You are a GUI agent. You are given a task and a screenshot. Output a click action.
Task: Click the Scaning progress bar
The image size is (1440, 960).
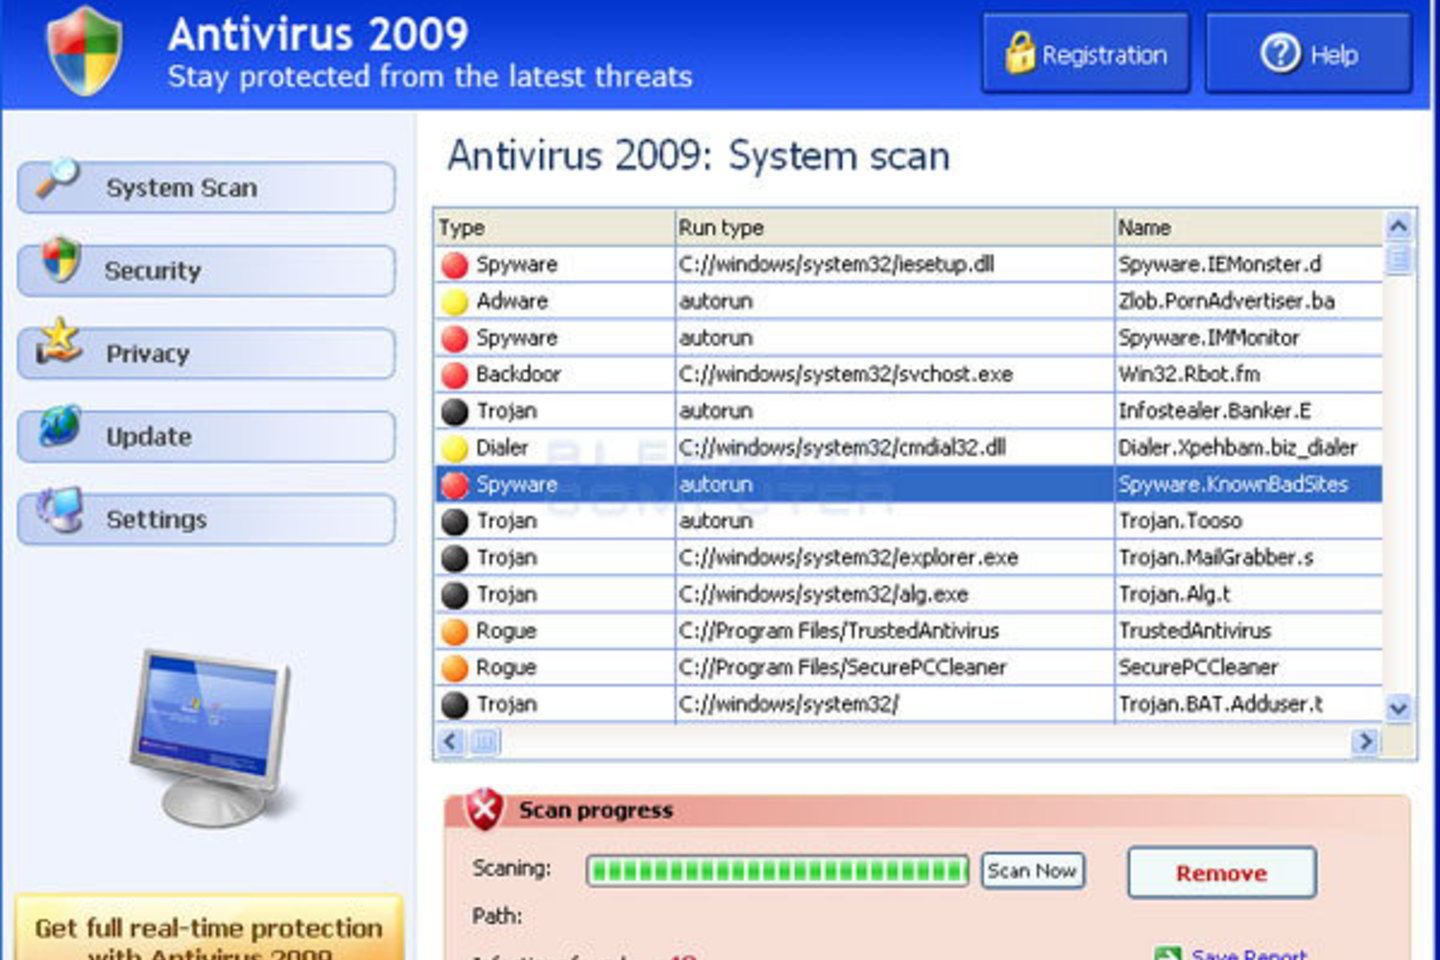(777, 871)
